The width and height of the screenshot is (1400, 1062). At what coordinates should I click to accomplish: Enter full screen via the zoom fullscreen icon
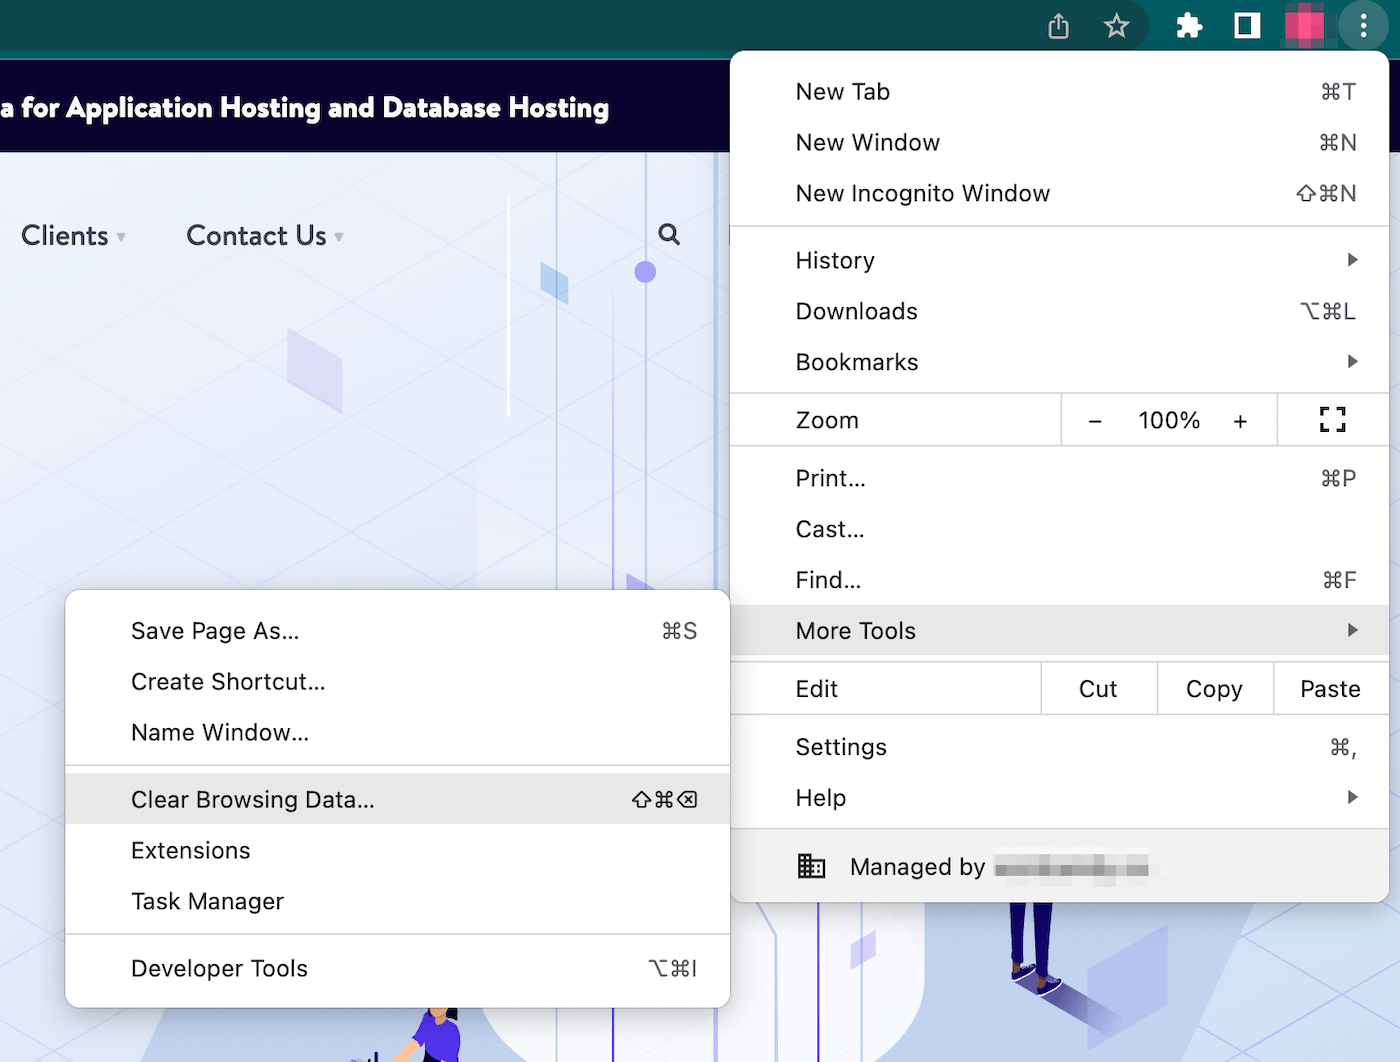1333,420
